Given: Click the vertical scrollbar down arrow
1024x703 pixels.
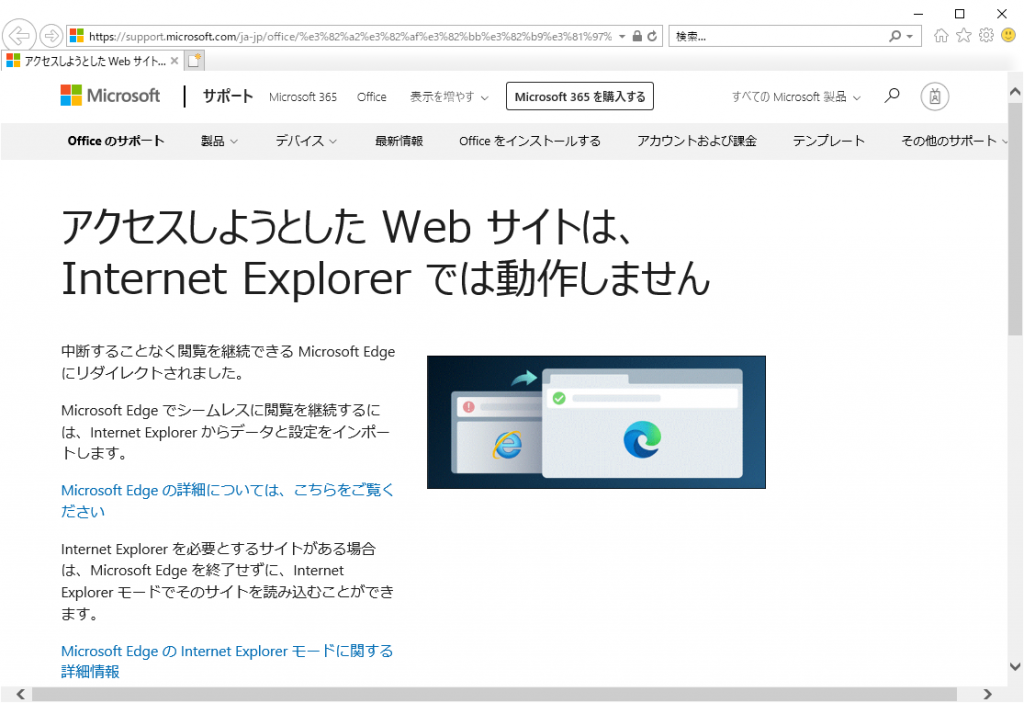Looking at the screenshot, I should coord(1015,666).
